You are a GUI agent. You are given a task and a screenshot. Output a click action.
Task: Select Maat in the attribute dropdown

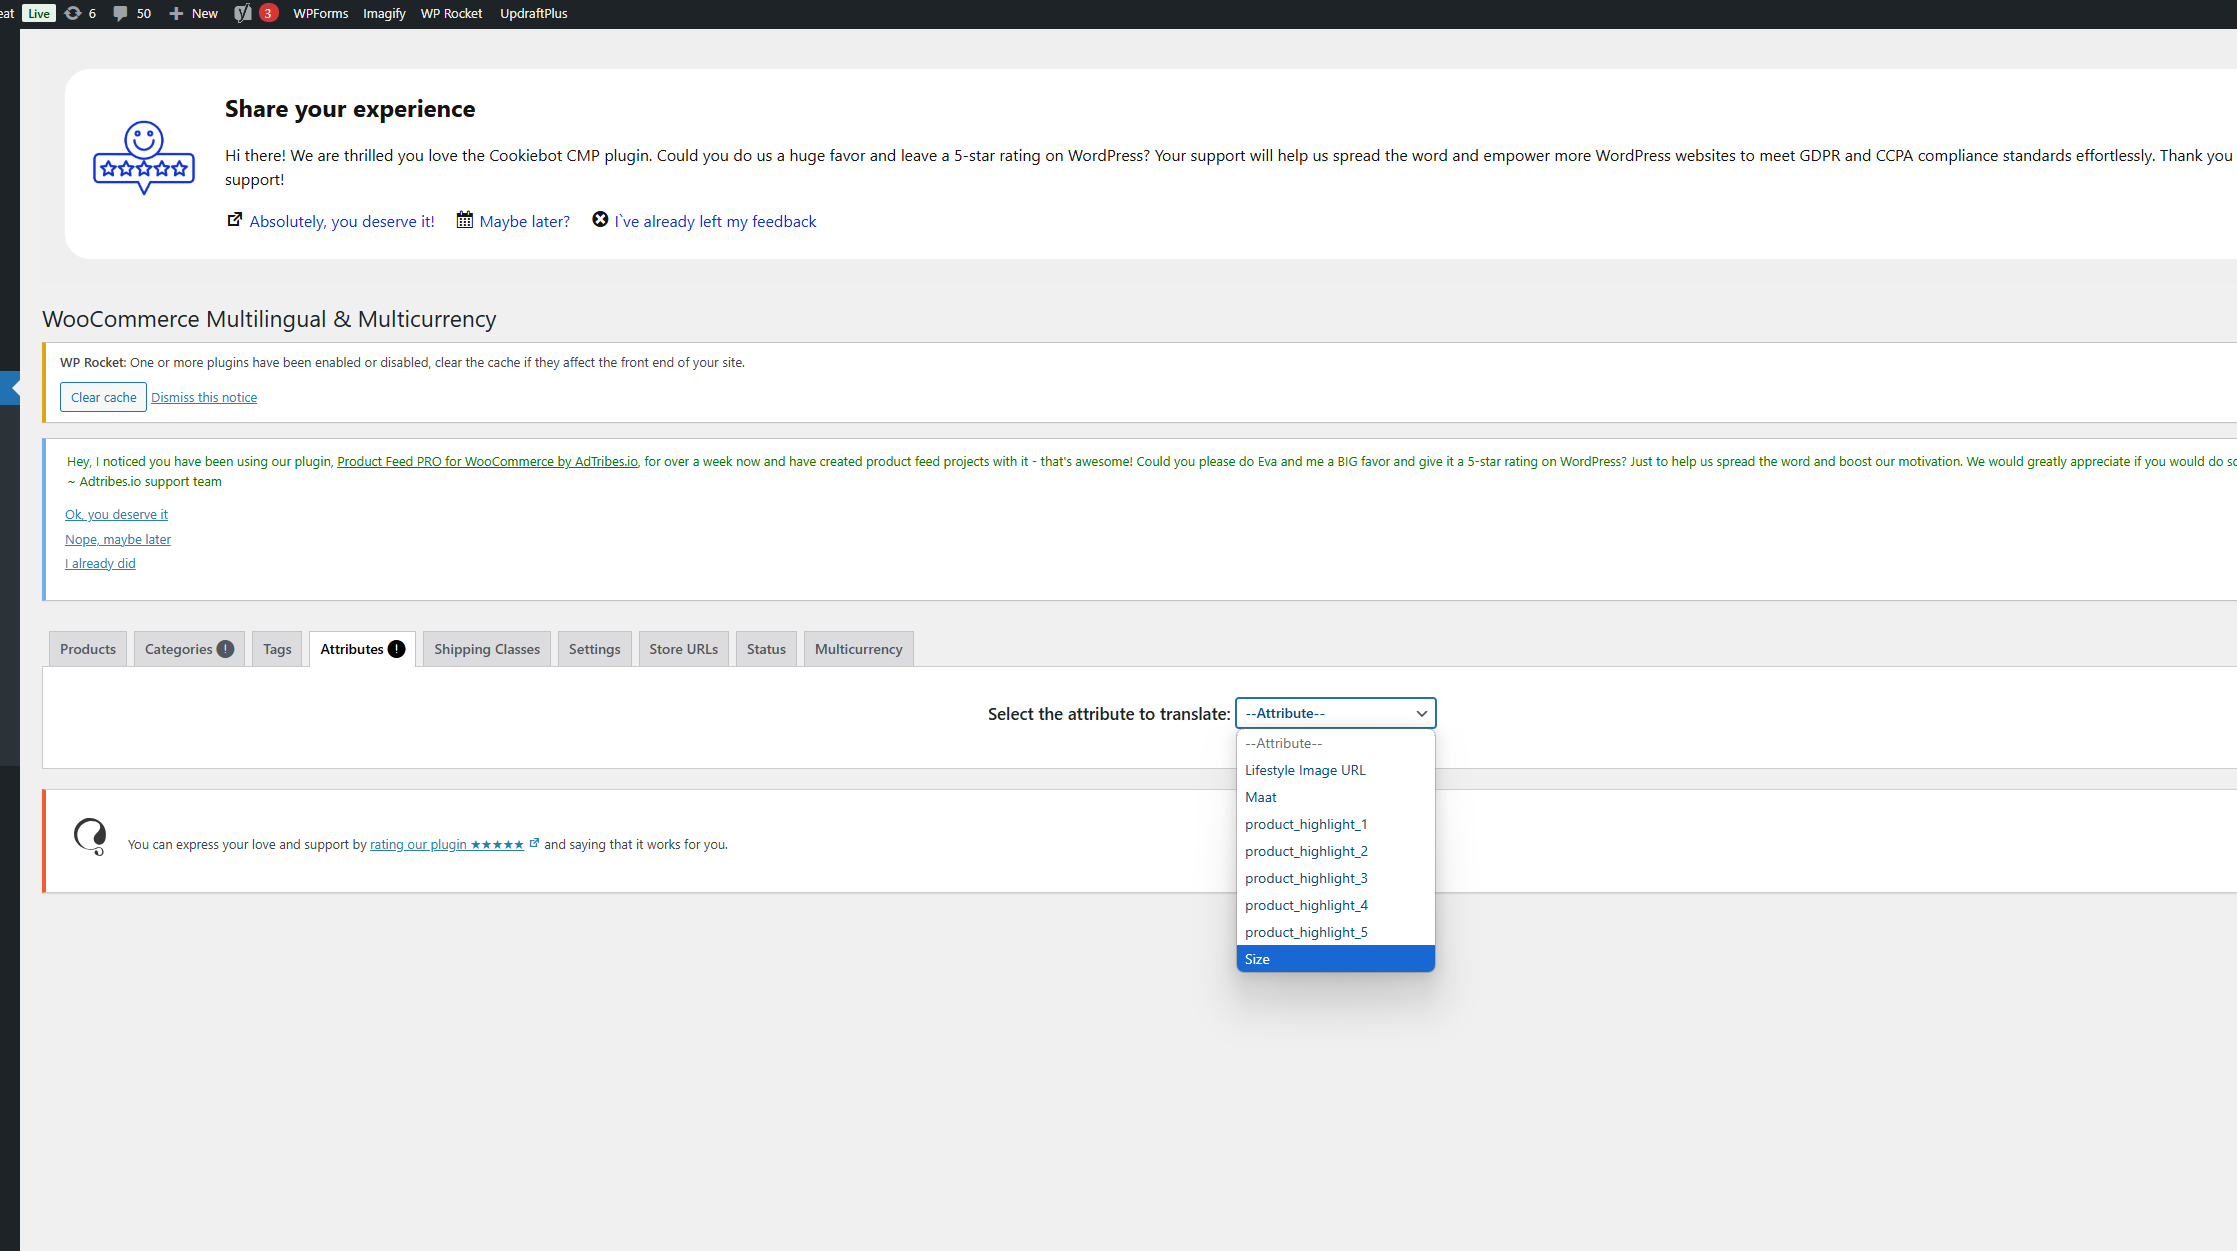pyautogui.click(x=1261, y=797)
